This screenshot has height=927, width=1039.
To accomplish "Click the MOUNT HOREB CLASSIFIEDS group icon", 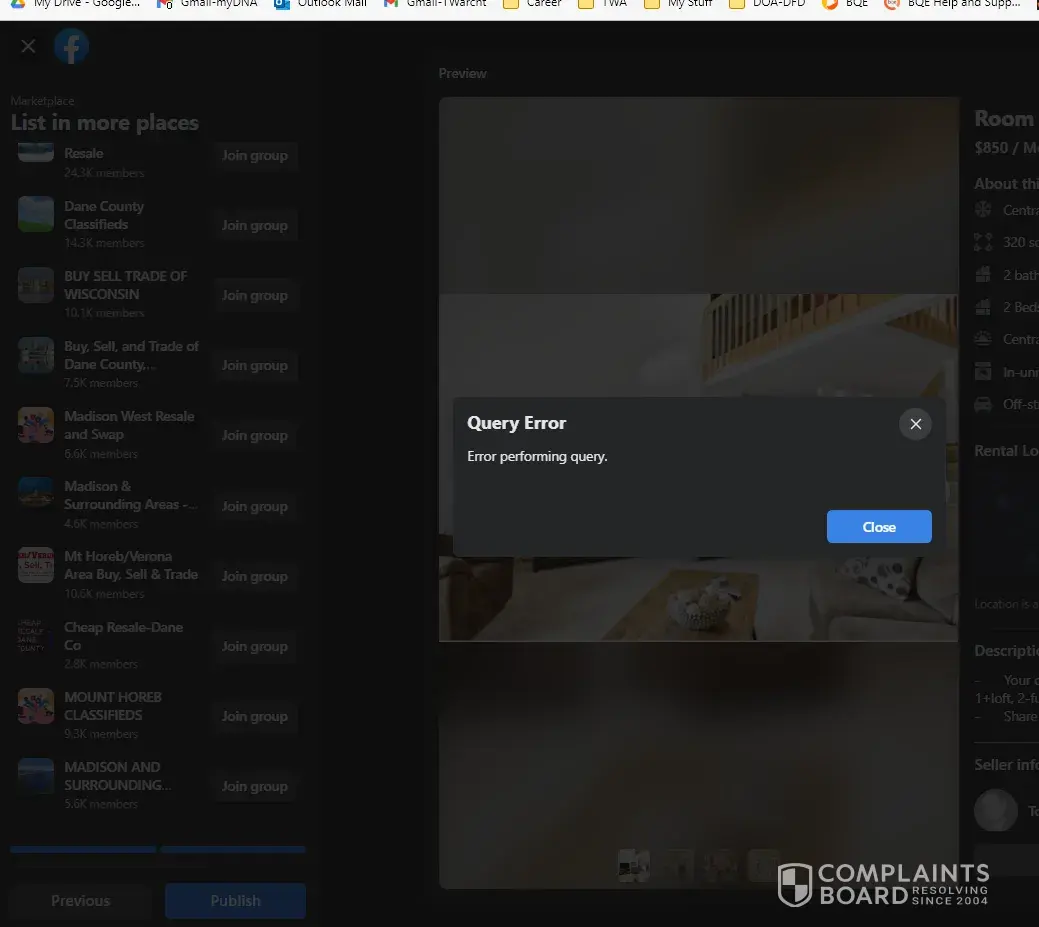I will coord(36,706).
